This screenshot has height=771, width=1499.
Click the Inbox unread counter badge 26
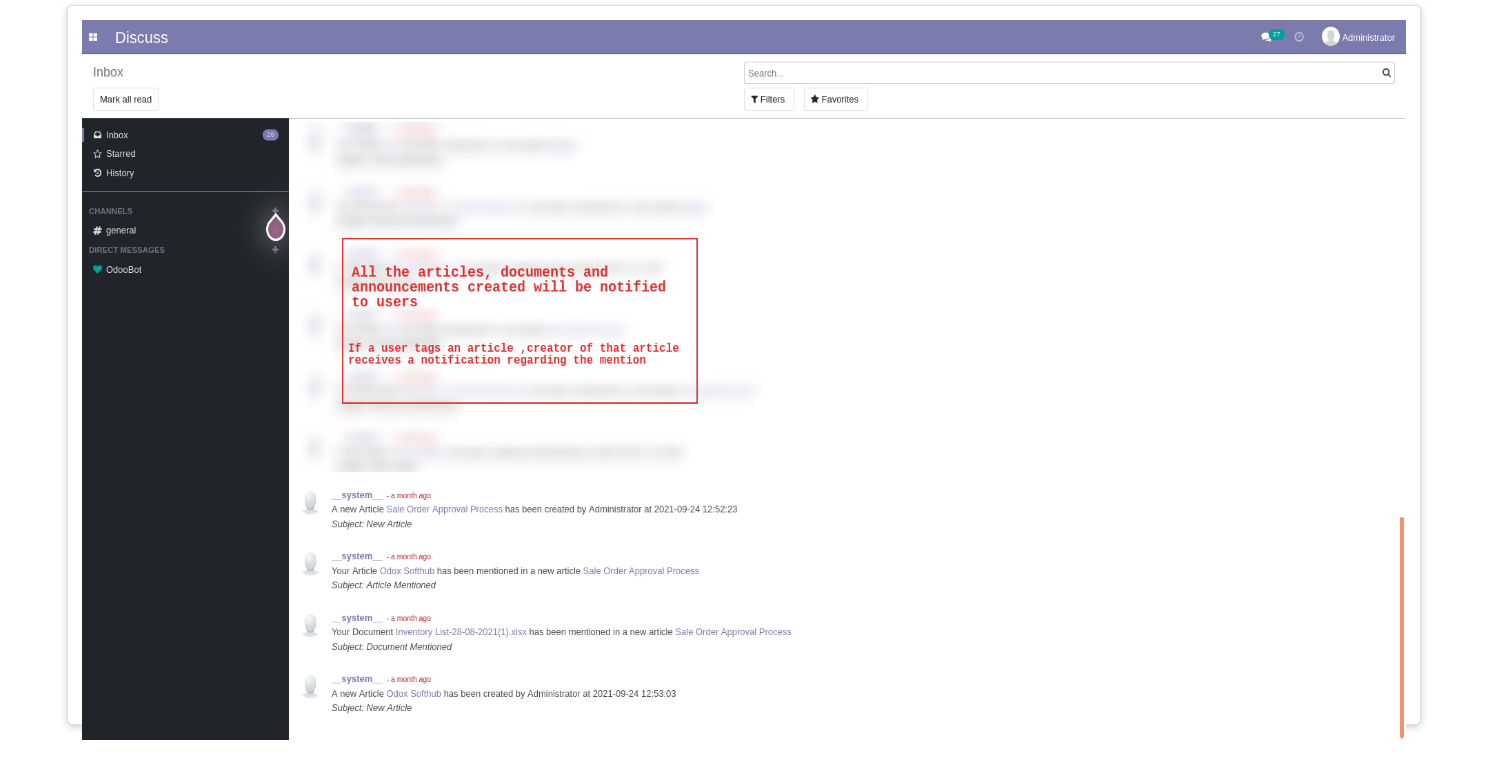tap(270, 135)
